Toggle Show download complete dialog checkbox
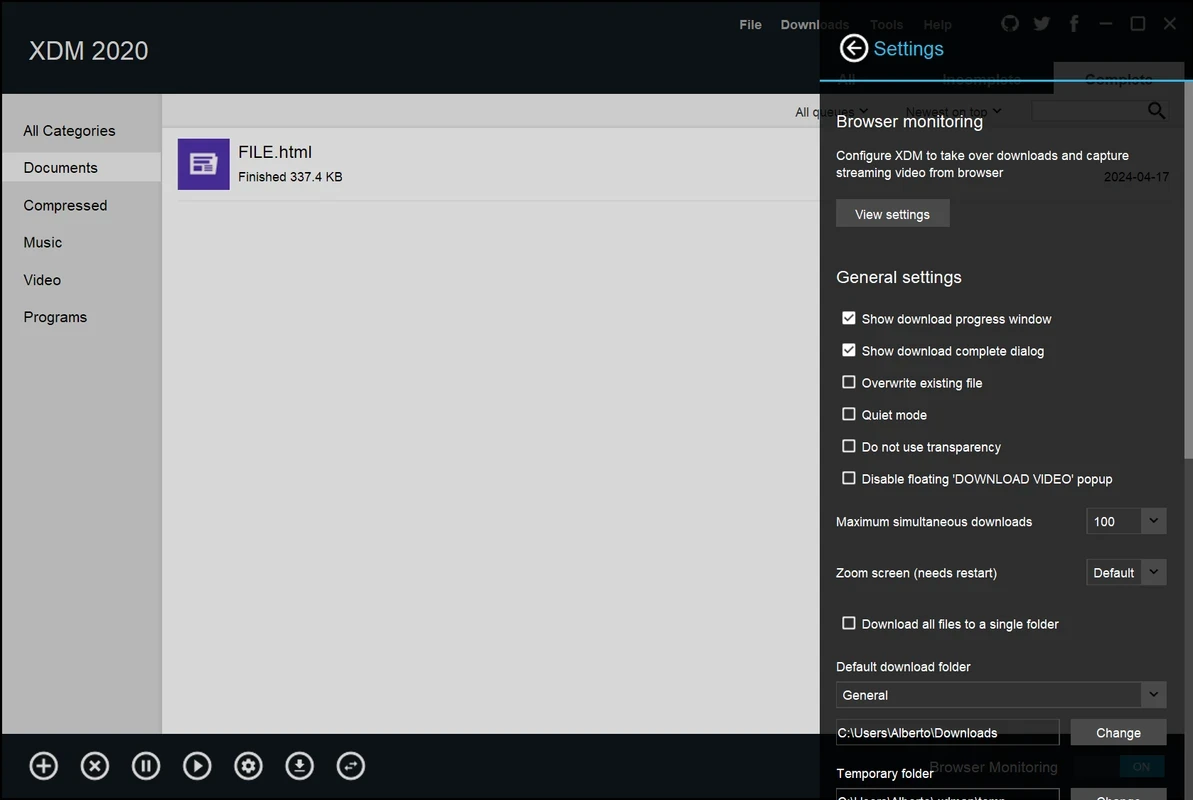Image resolution: width=1193 pixels, height=800 pixels. [x=848, y=350]
